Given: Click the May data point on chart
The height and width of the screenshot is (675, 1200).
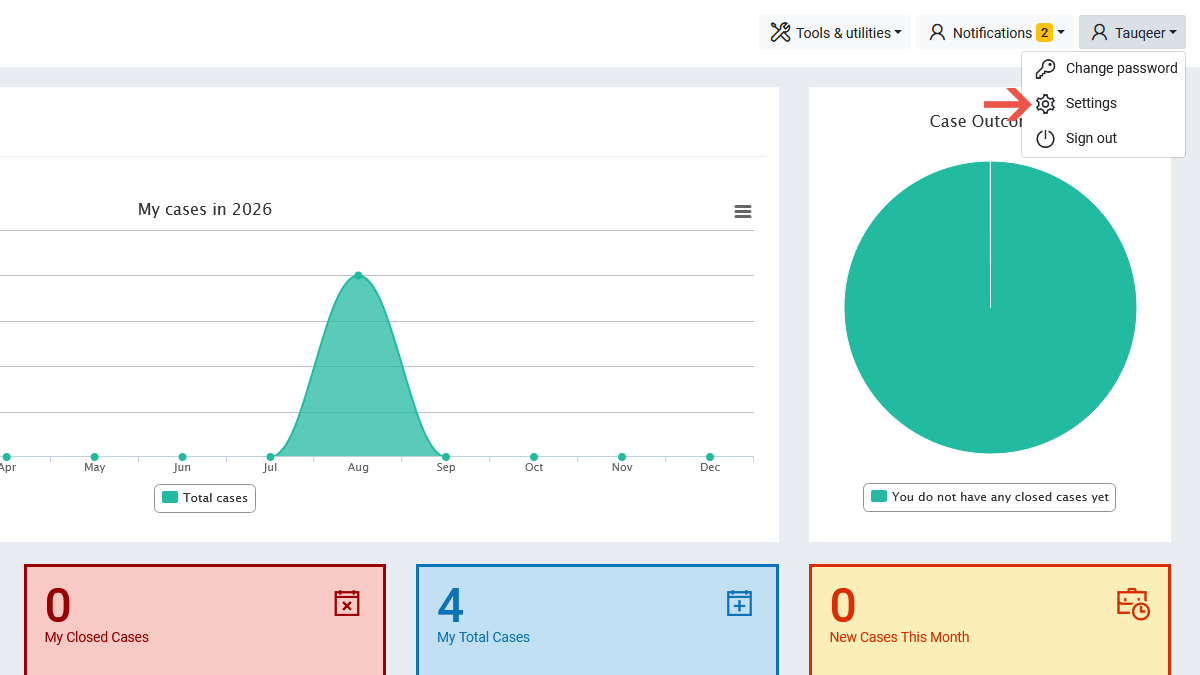Looking at the screenshot, I should click(x=94, y=457).
